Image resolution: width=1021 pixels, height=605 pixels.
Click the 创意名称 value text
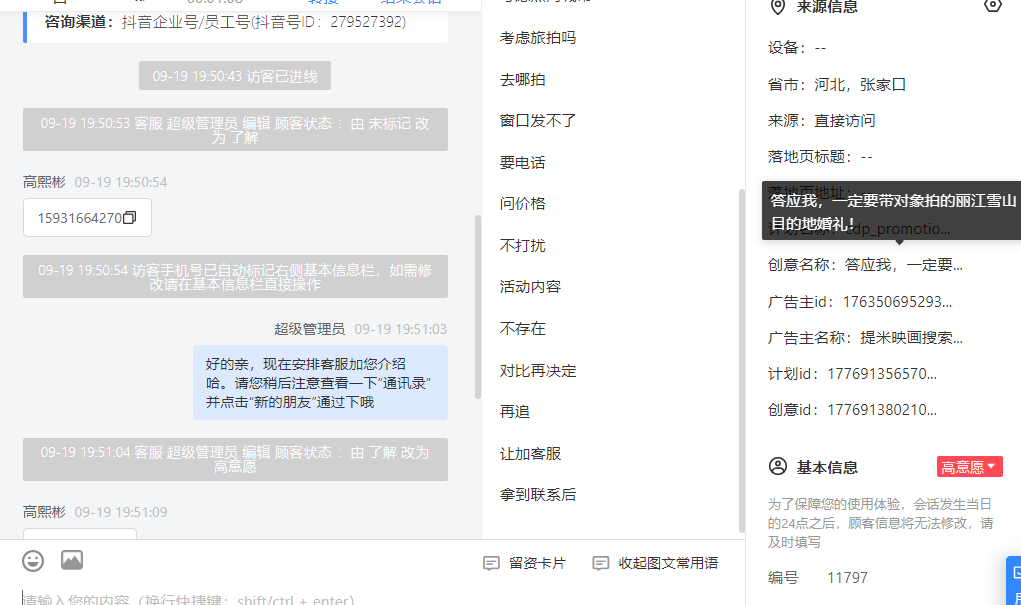[x=904, y=265]
